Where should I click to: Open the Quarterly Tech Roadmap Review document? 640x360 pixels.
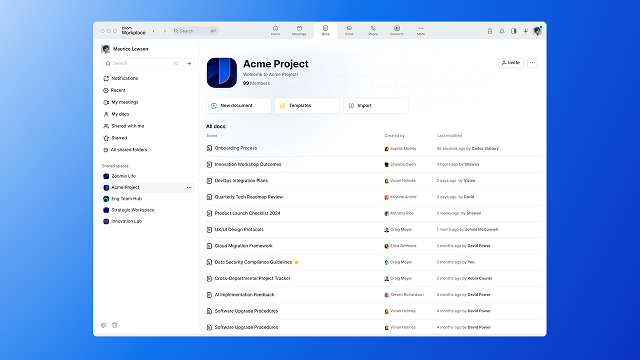[249, 197]
